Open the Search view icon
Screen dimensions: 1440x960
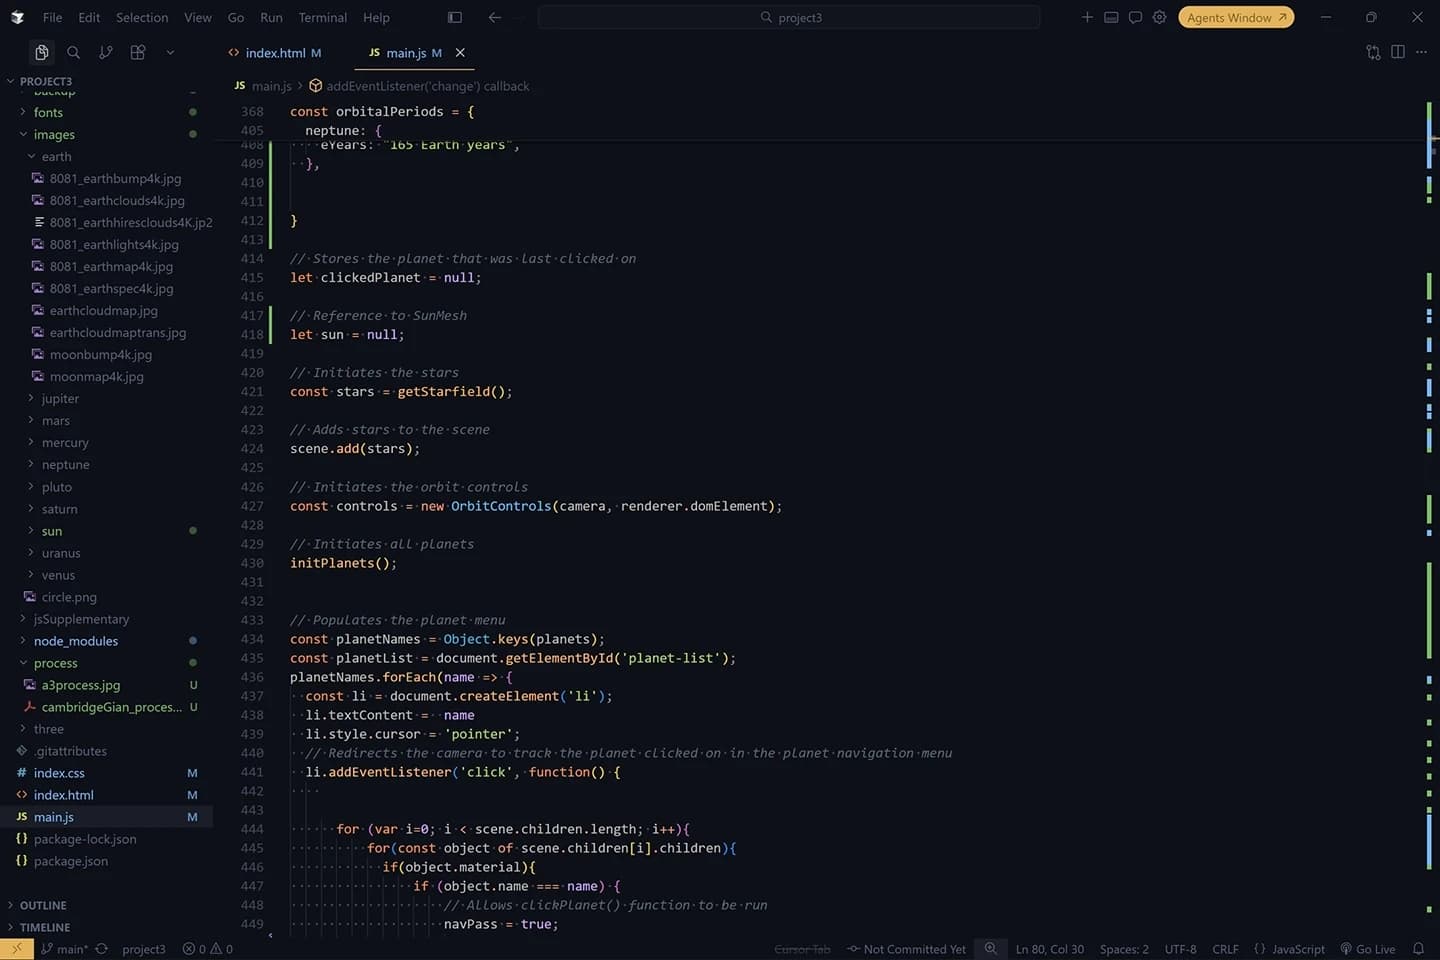[73, 52]
